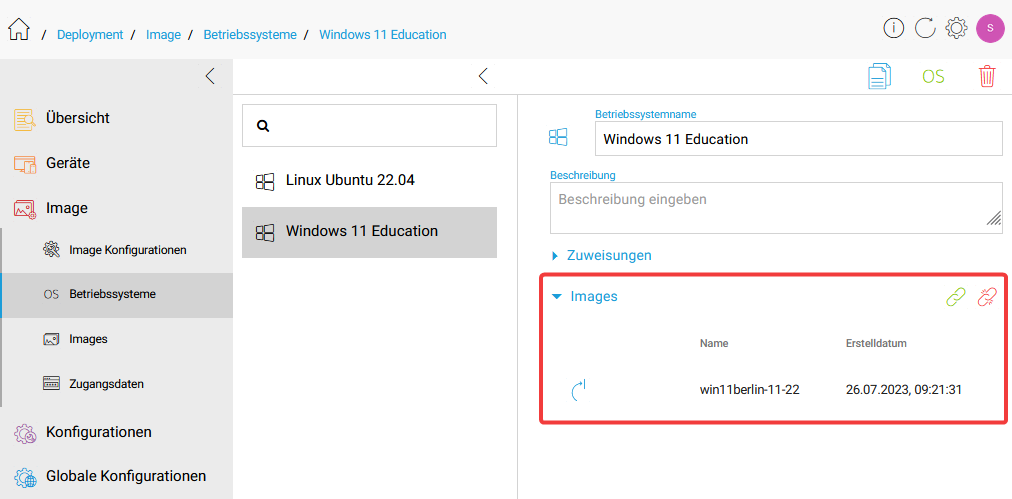Focus the operating system search field

pyautogui.click(x=369, y=125)
